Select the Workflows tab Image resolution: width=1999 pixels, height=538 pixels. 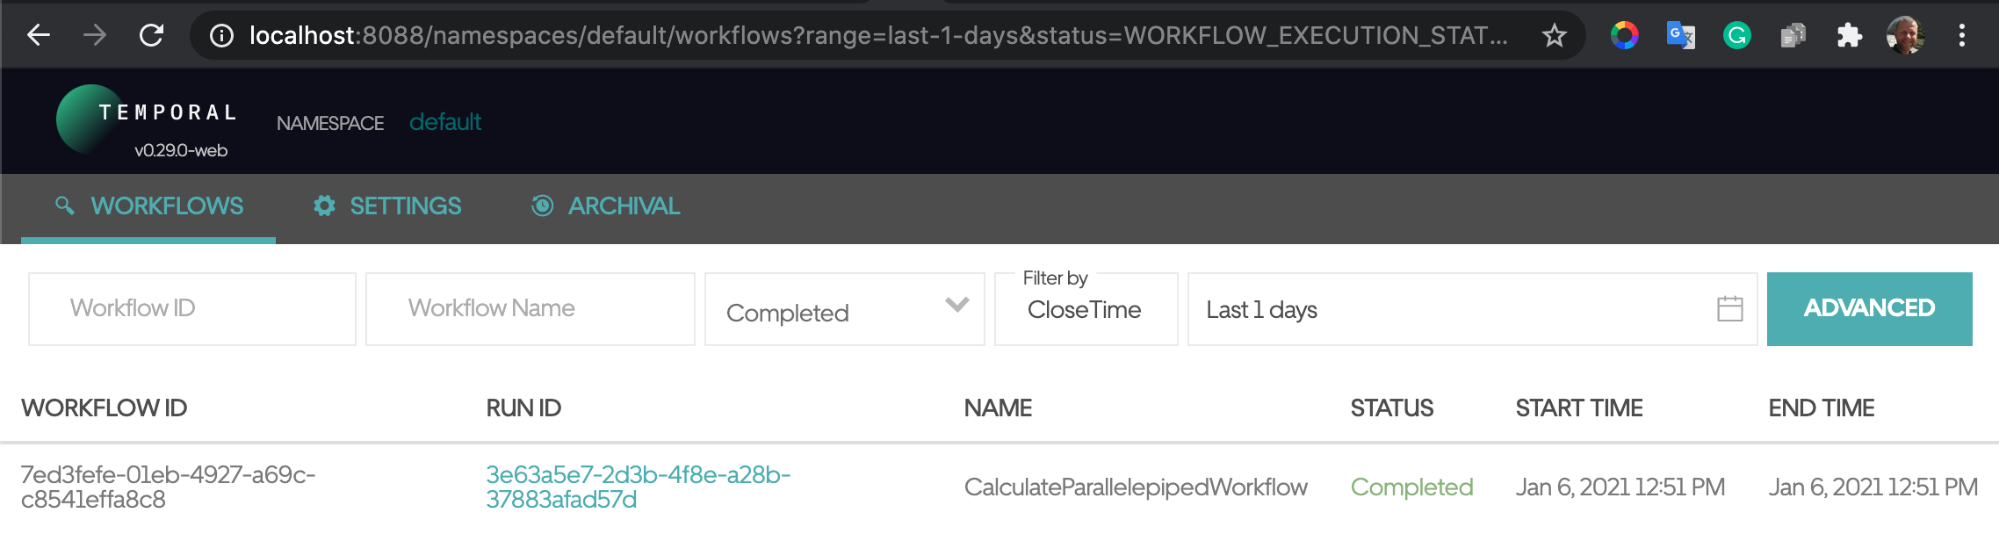[149, 206]
